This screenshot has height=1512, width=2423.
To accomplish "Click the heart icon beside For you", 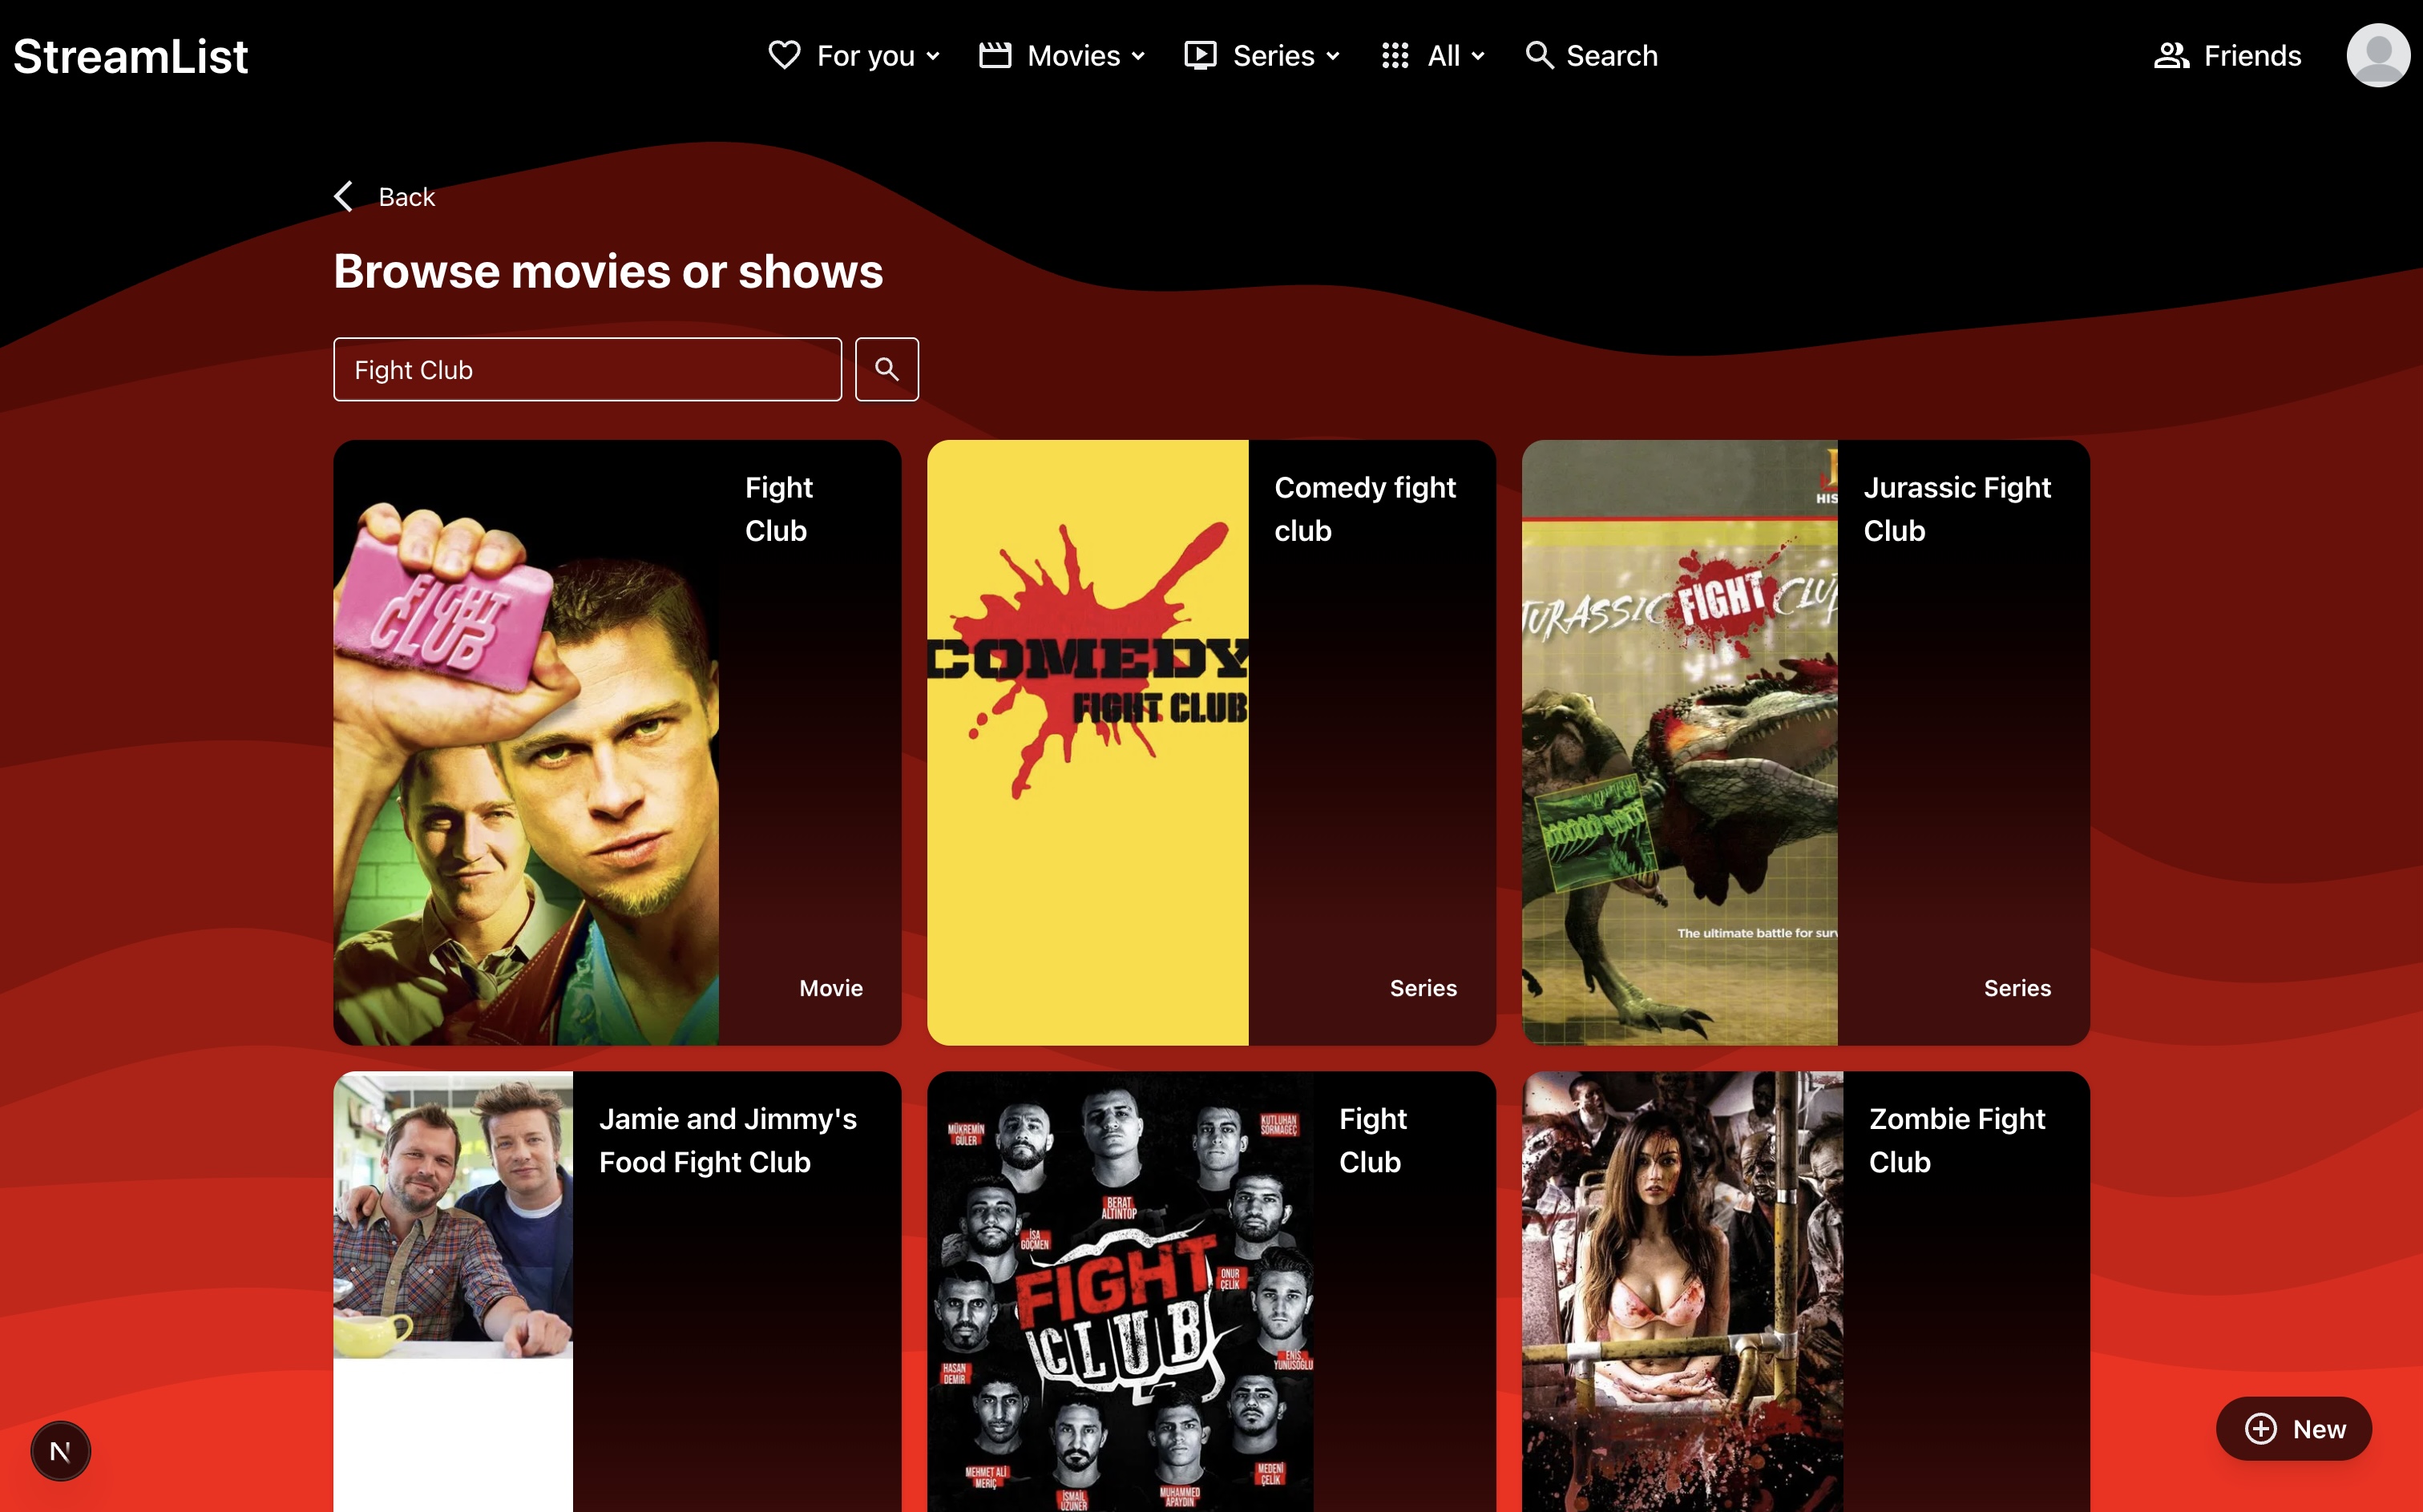I will (784, 55).
